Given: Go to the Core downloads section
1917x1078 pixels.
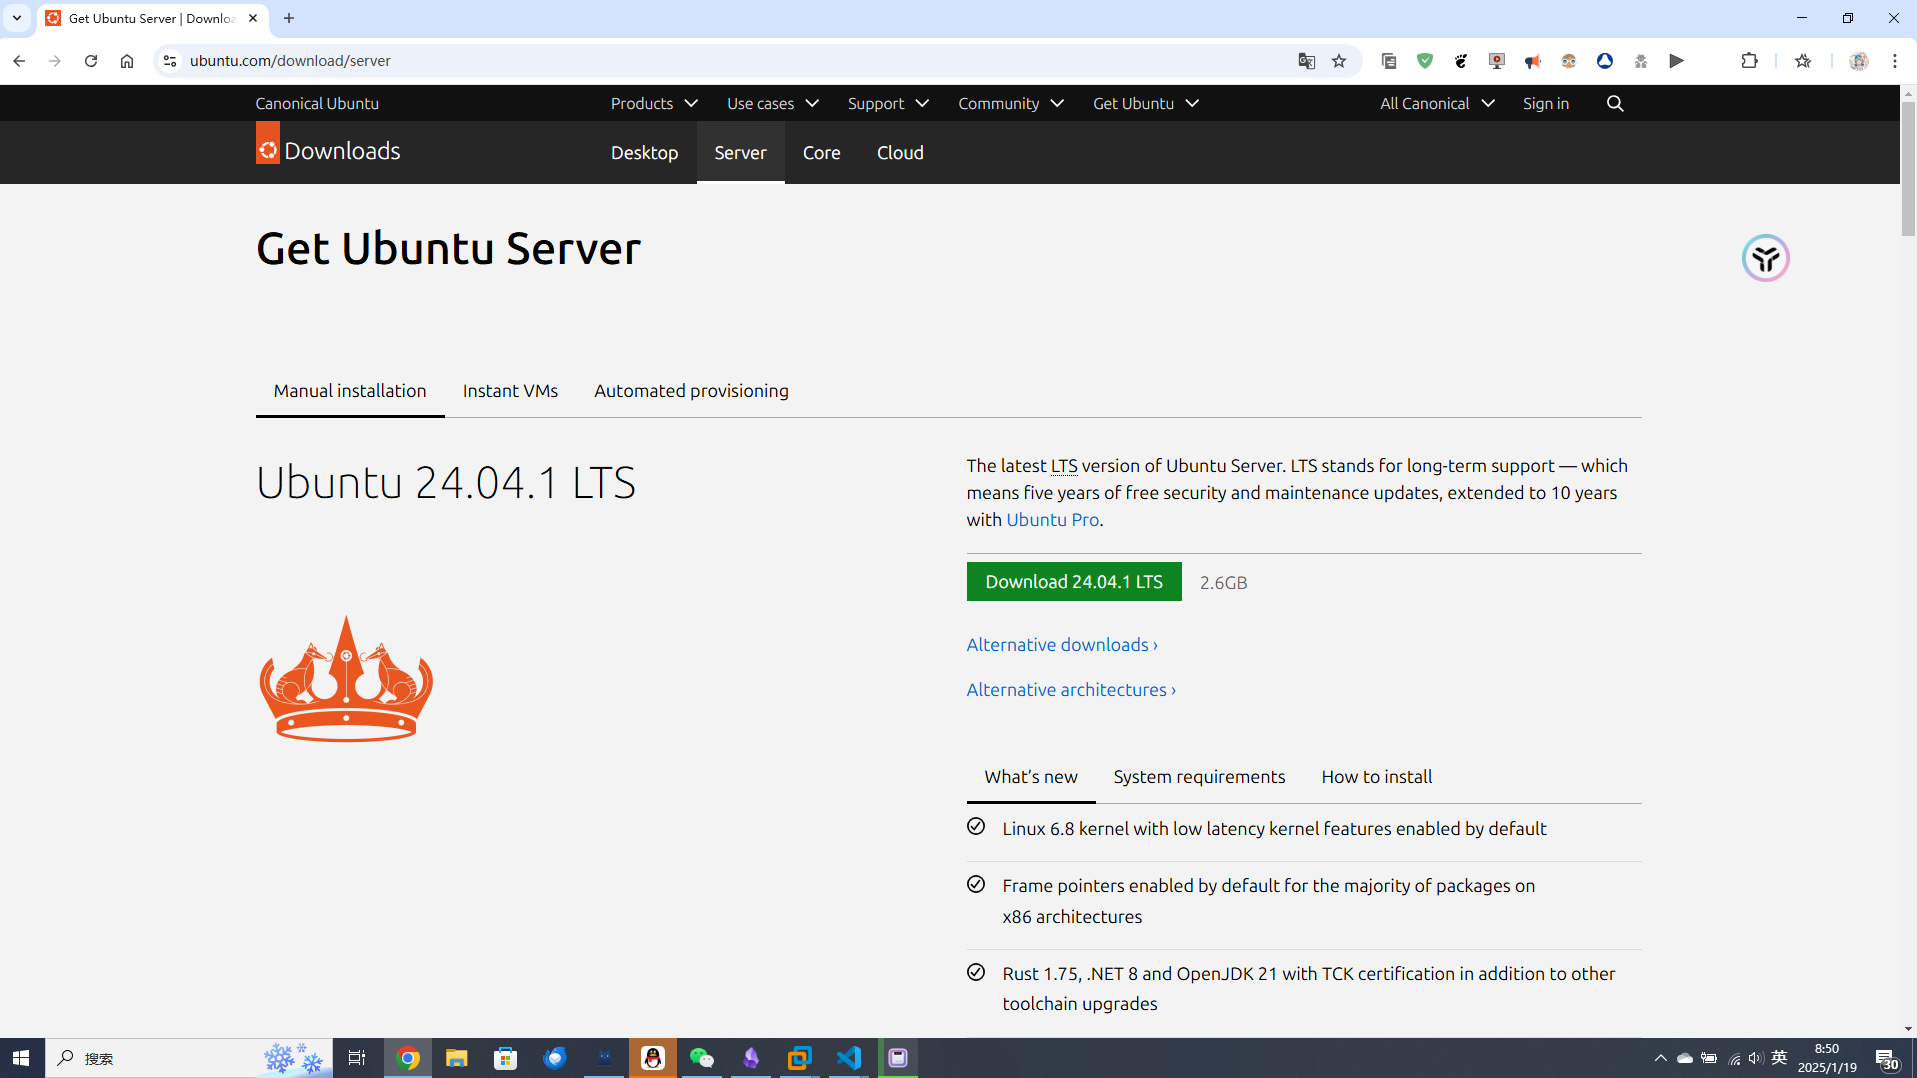Looking at the screenshot, I should 821,152.
